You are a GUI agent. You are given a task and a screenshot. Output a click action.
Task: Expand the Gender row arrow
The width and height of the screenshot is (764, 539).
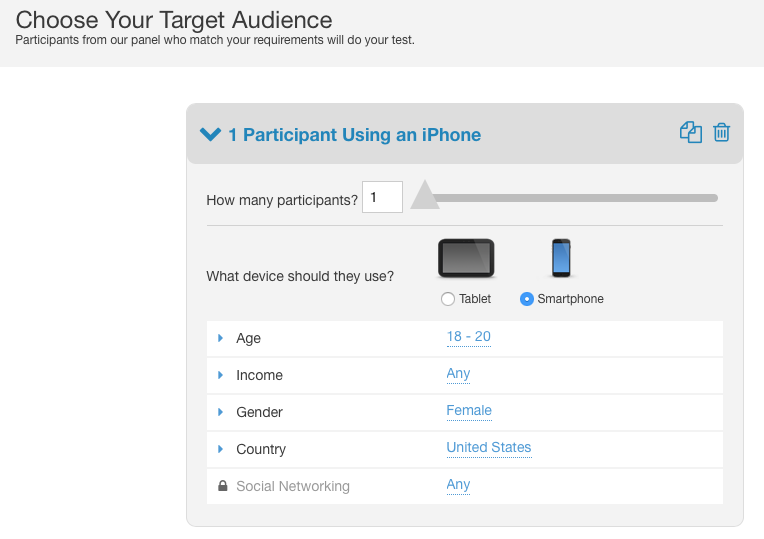(x=220, y=412)
